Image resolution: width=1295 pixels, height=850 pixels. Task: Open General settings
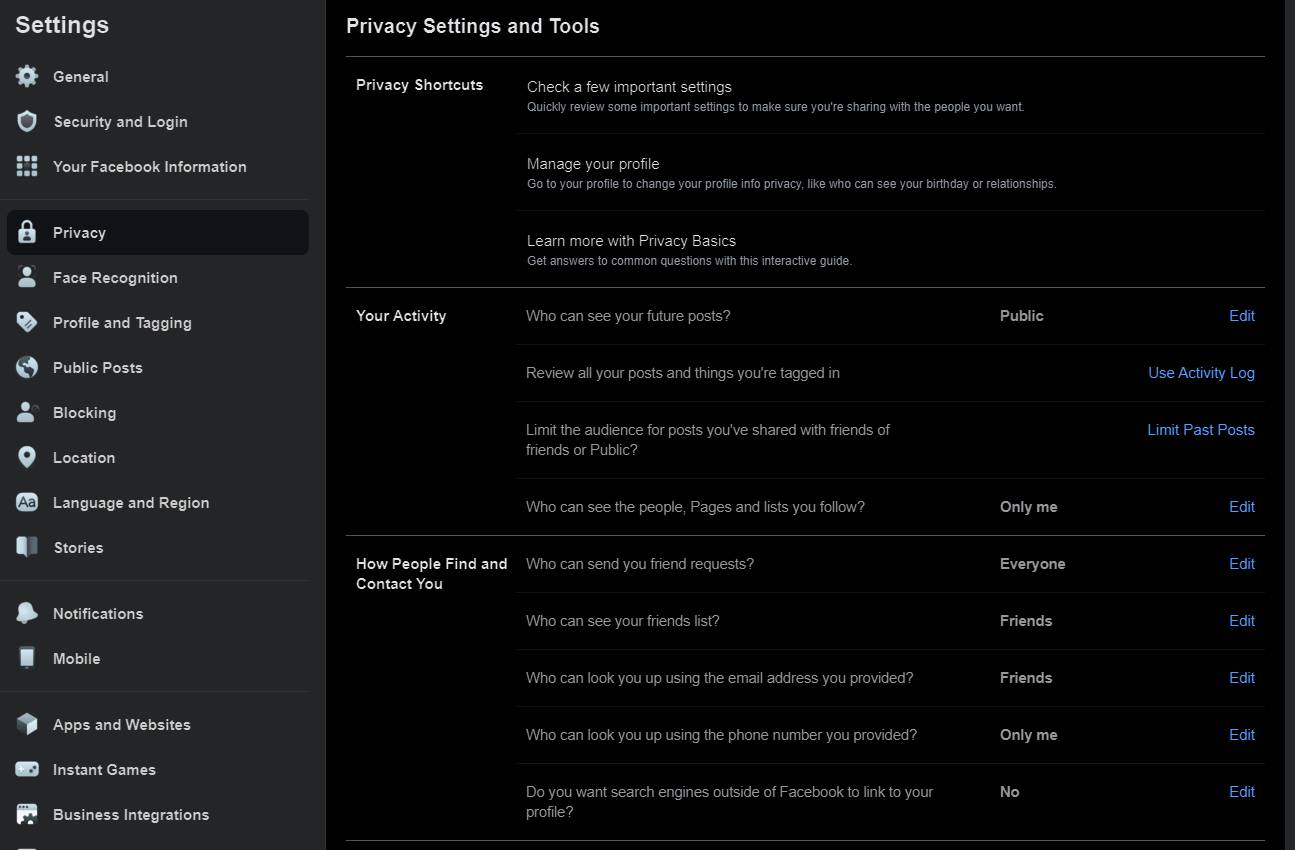(x=158, y=76)
